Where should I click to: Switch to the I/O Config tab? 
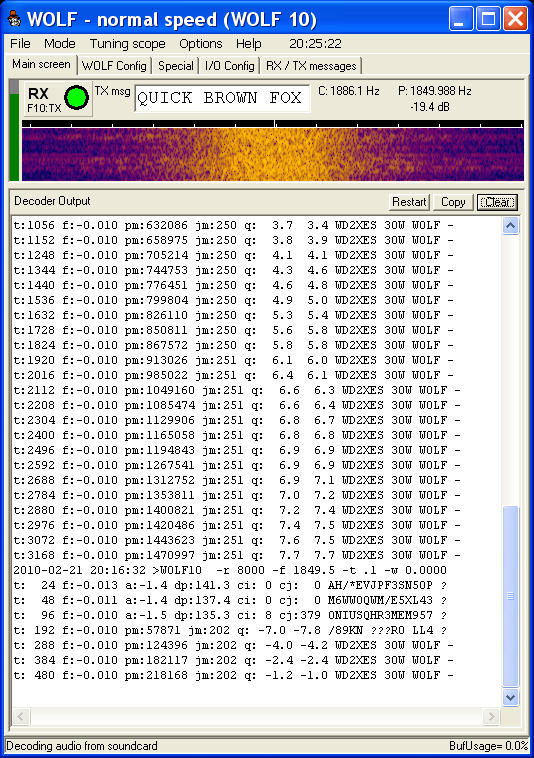[x=230, y=66]
